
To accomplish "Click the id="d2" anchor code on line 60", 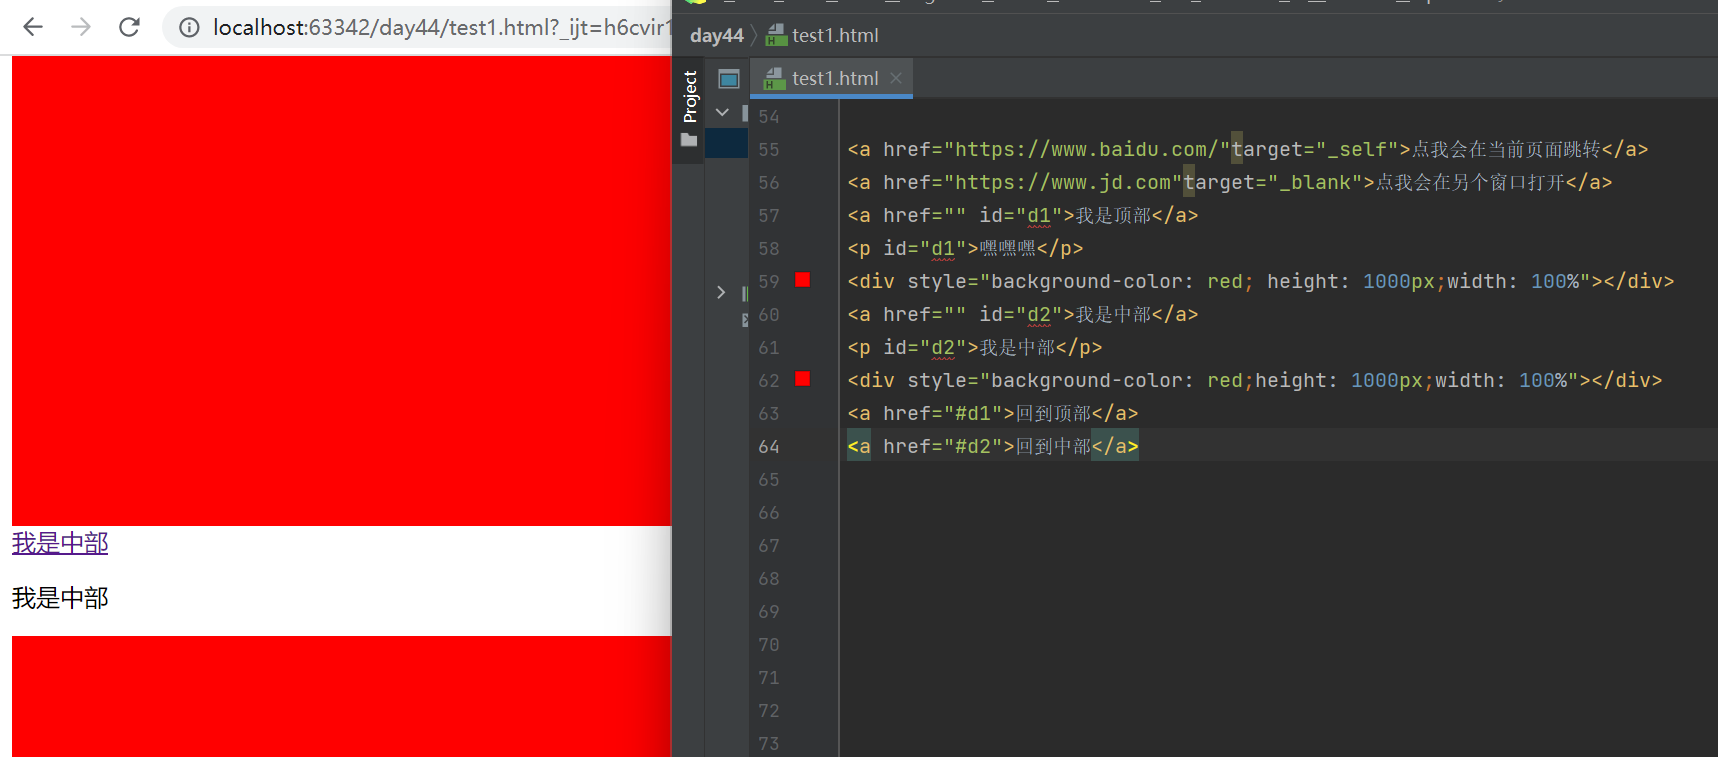I will click(1023, 315).
